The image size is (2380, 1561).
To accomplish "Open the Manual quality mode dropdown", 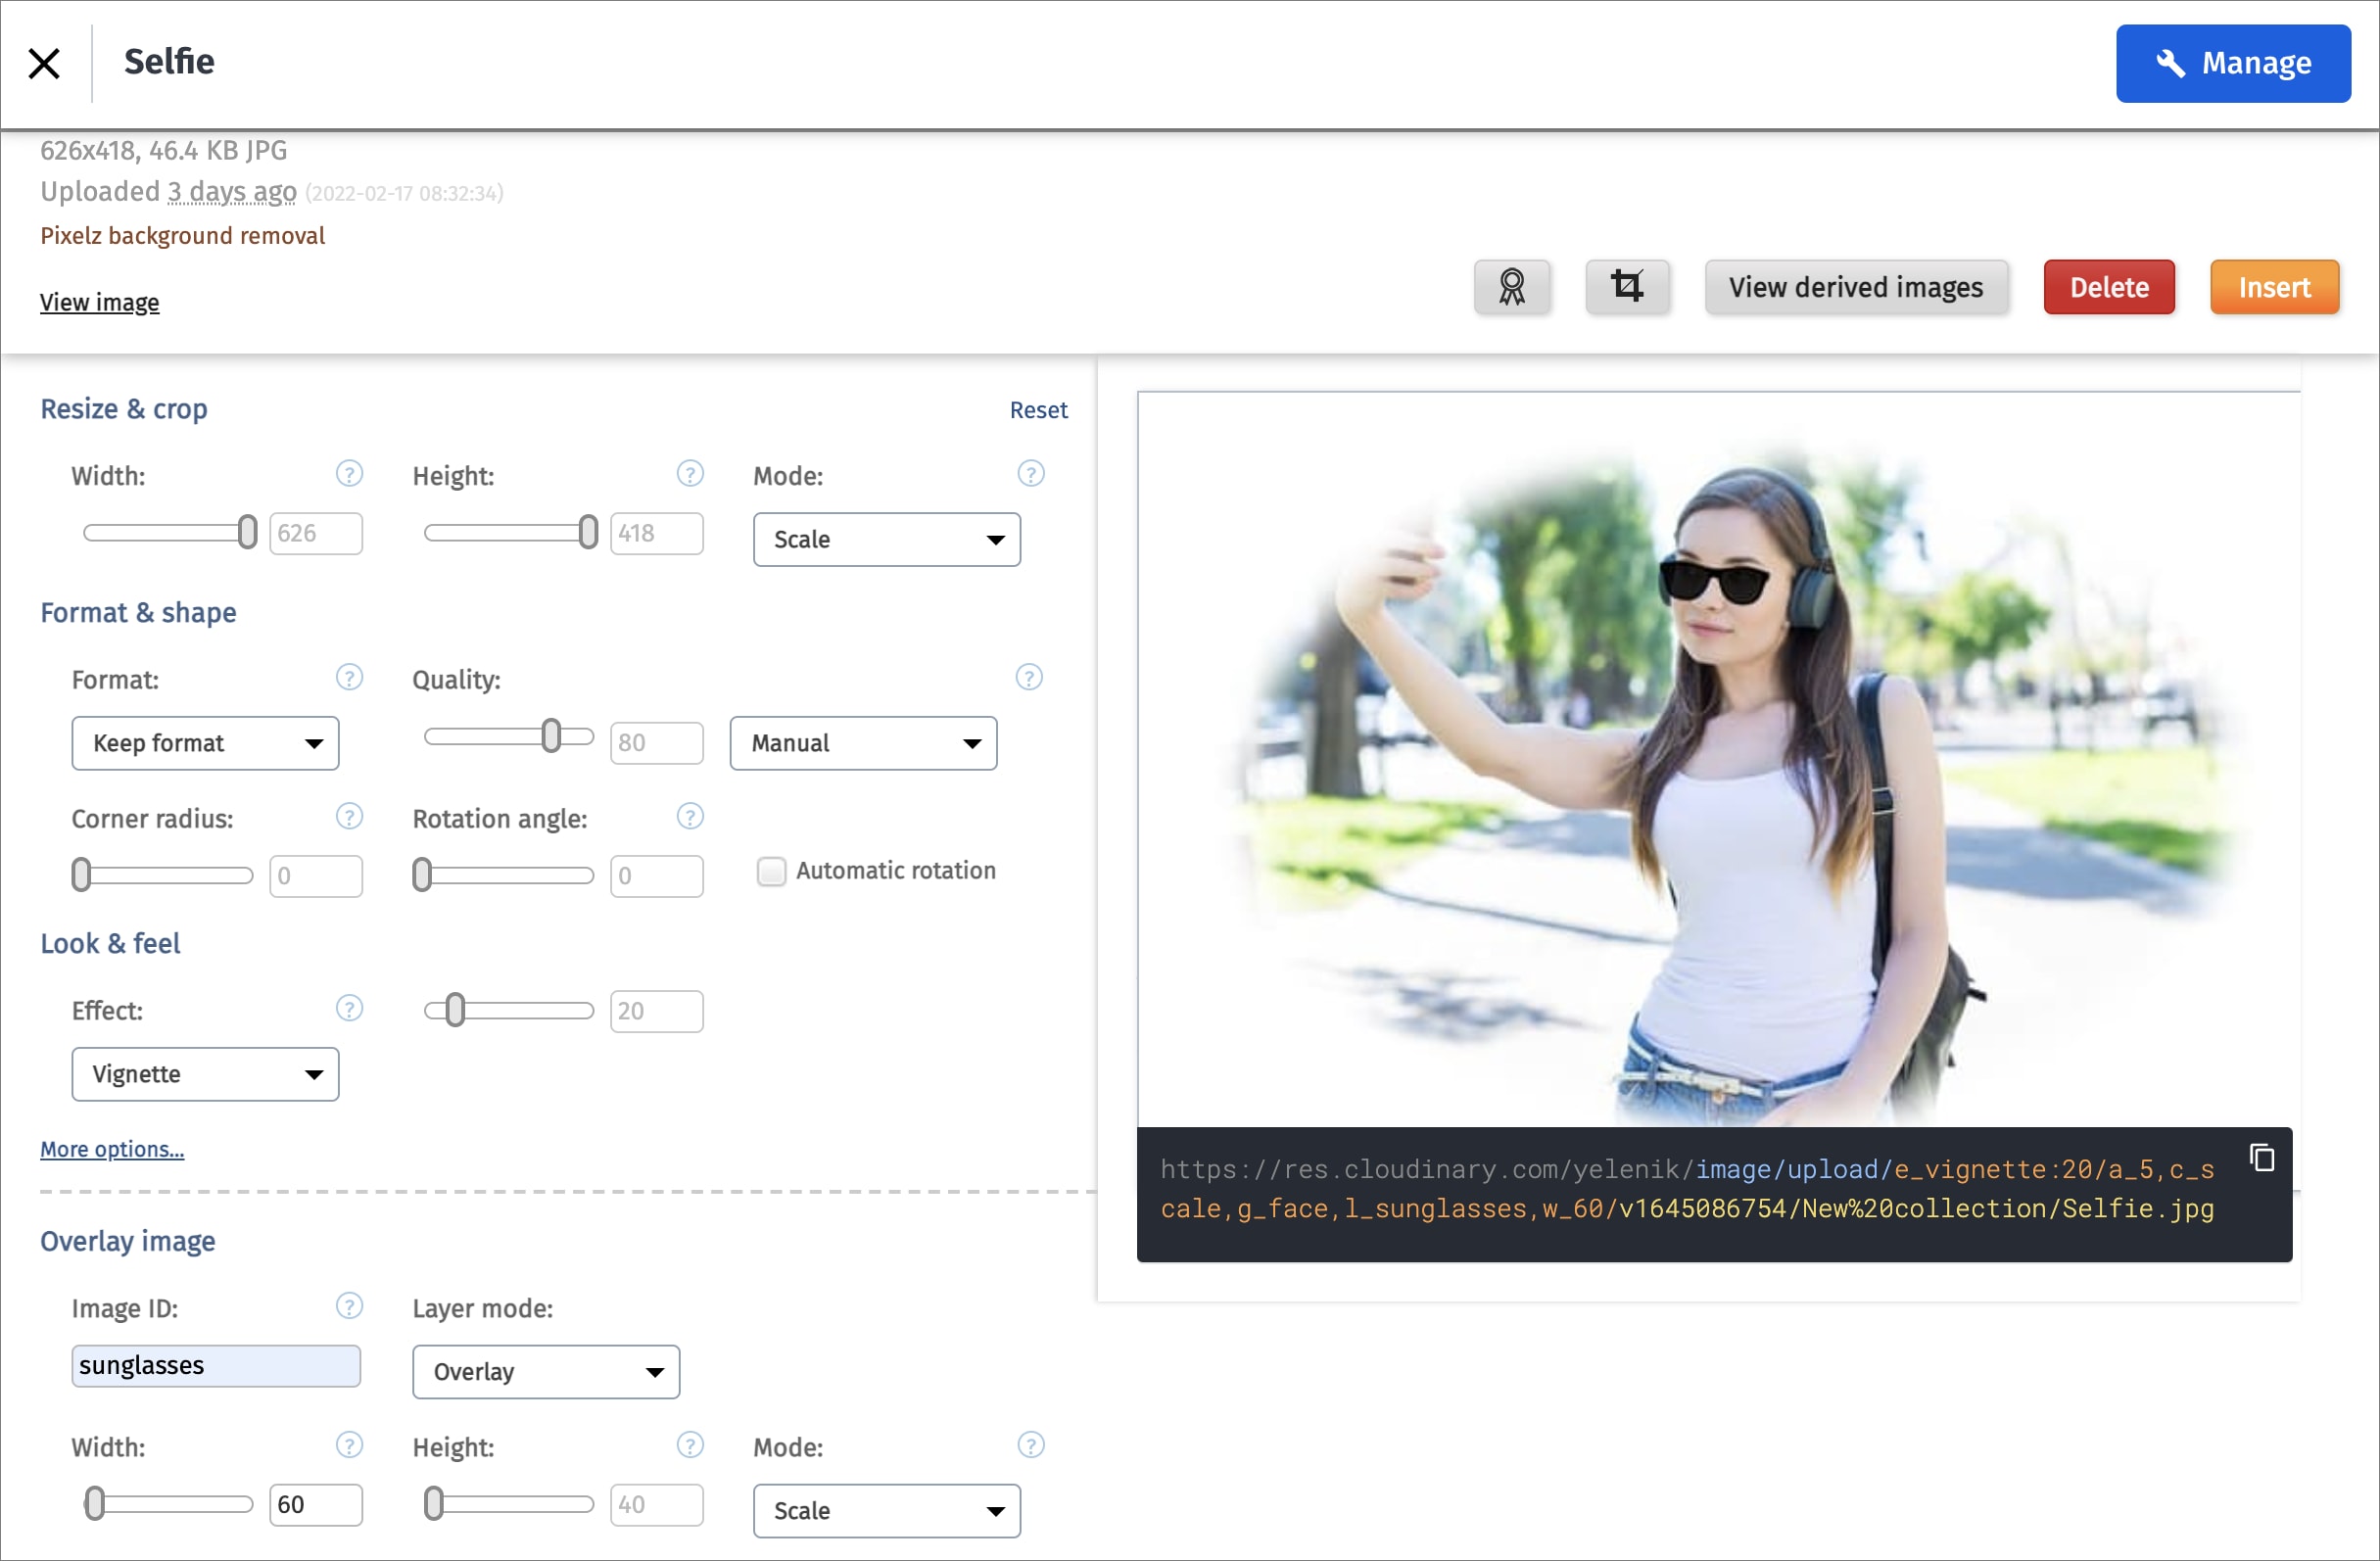I will click(863, 743).
